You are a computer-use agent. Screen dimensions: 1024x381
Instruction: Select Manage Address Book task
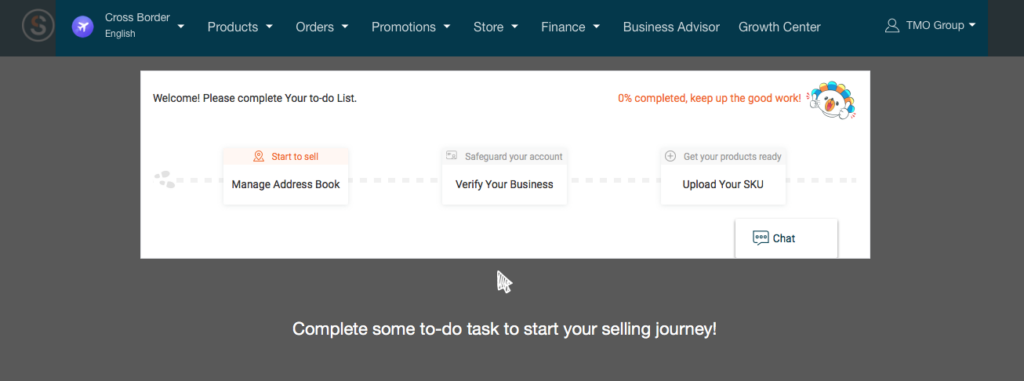point(286,184)
